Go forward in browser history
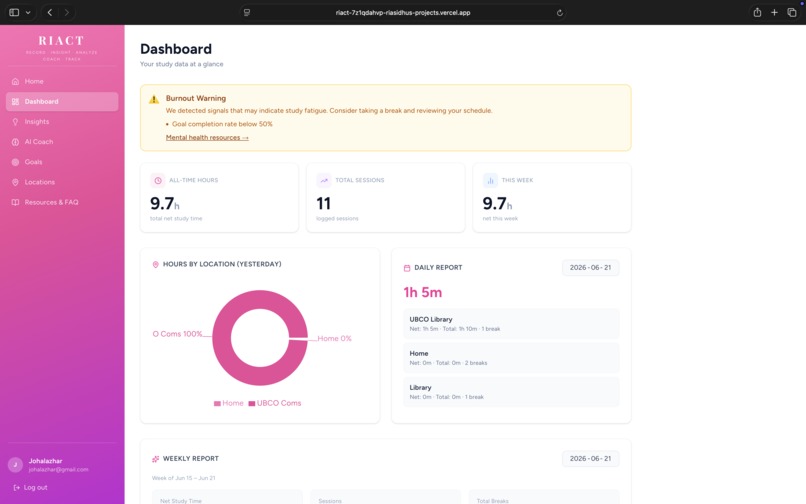The image size is (806, 504). point(66,12)
